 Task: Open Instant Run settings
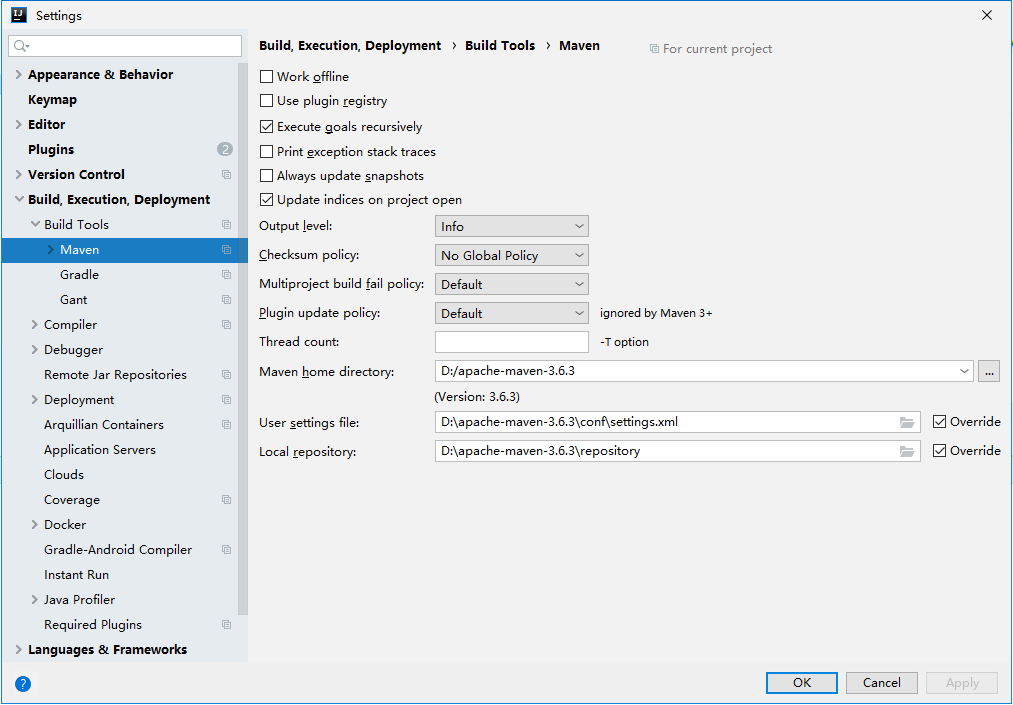click(x=76, y=575)
